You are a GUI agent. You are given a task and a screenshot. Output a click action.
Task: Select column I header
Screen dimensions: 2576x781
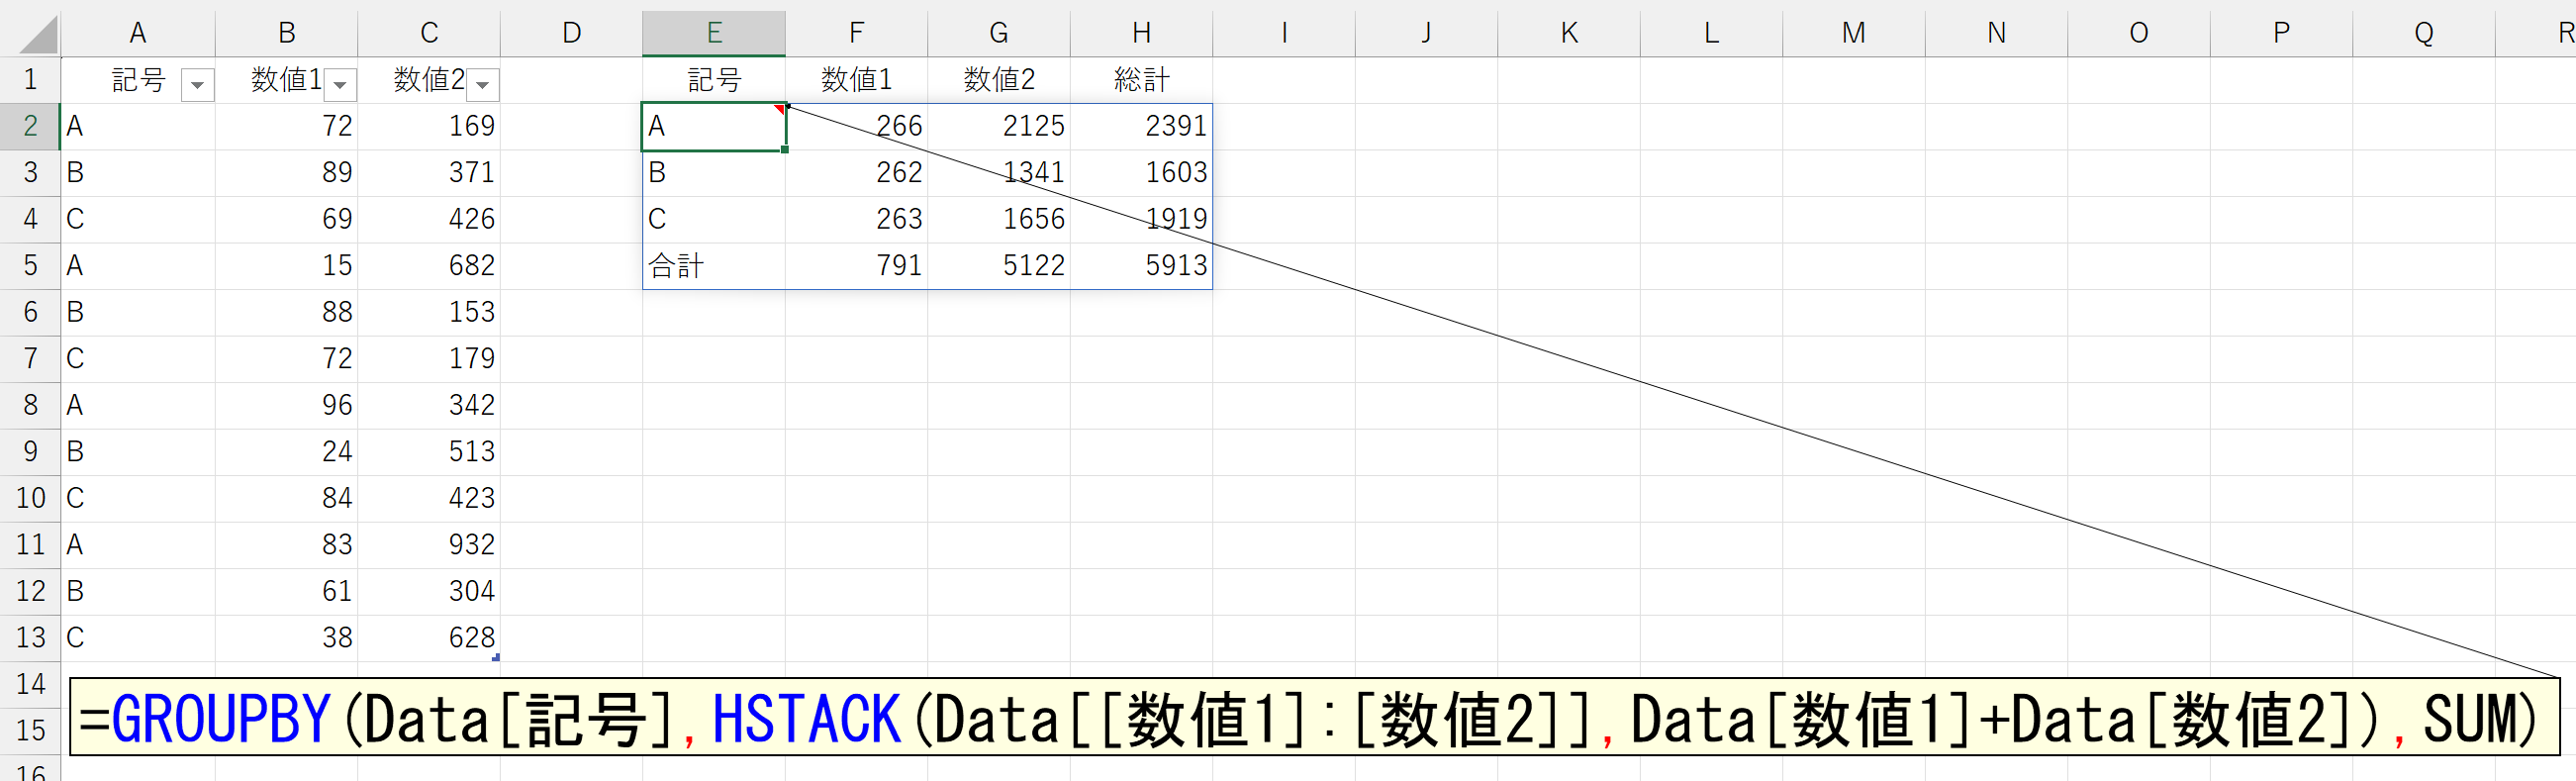[x=1284, y=33]
